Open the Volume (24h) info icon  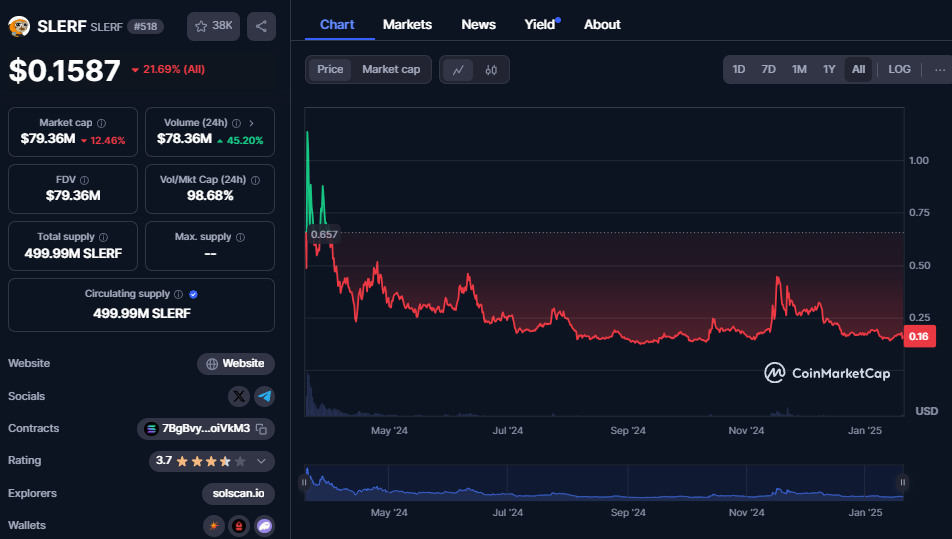point(236,123)
